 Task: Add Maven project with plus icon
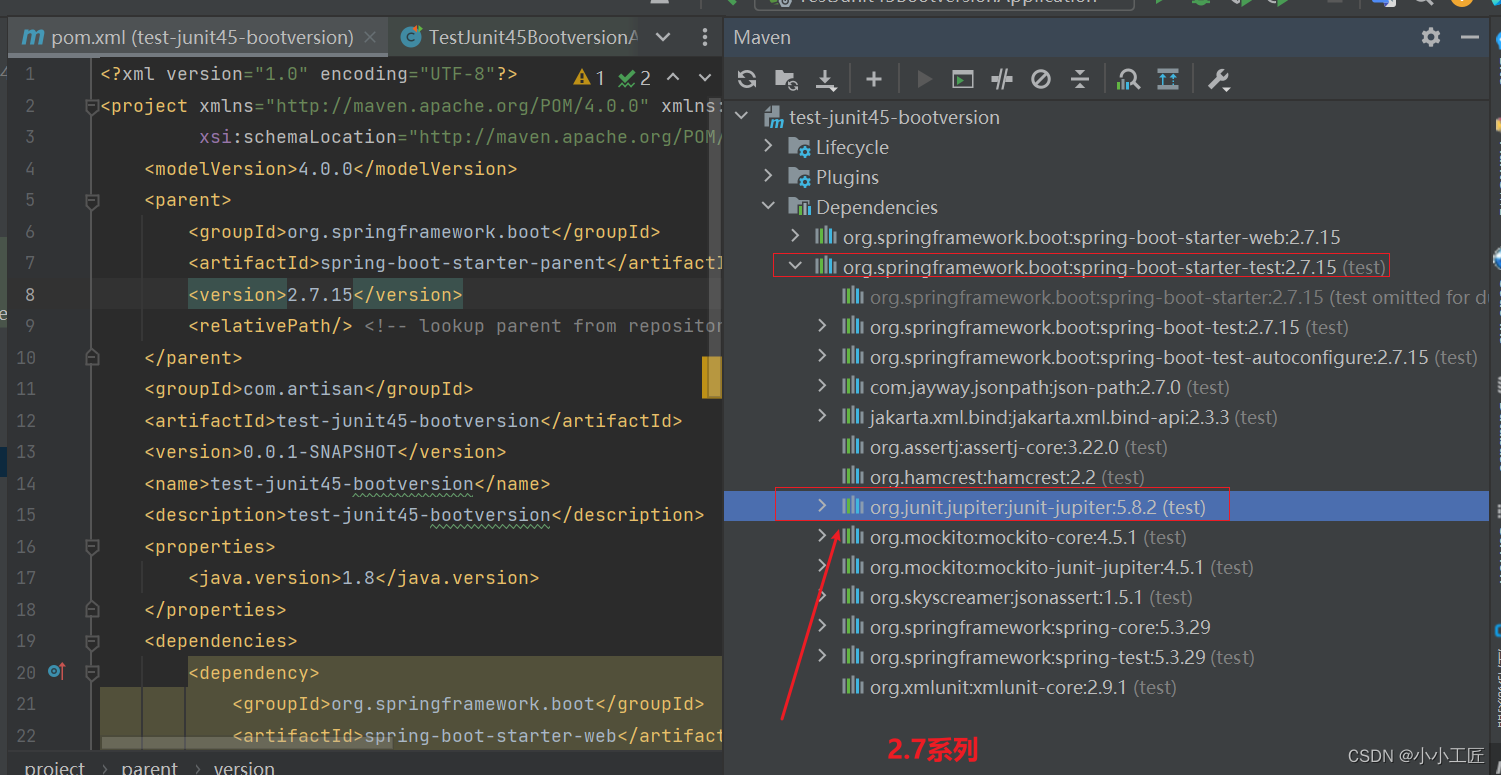pos(874,79)
